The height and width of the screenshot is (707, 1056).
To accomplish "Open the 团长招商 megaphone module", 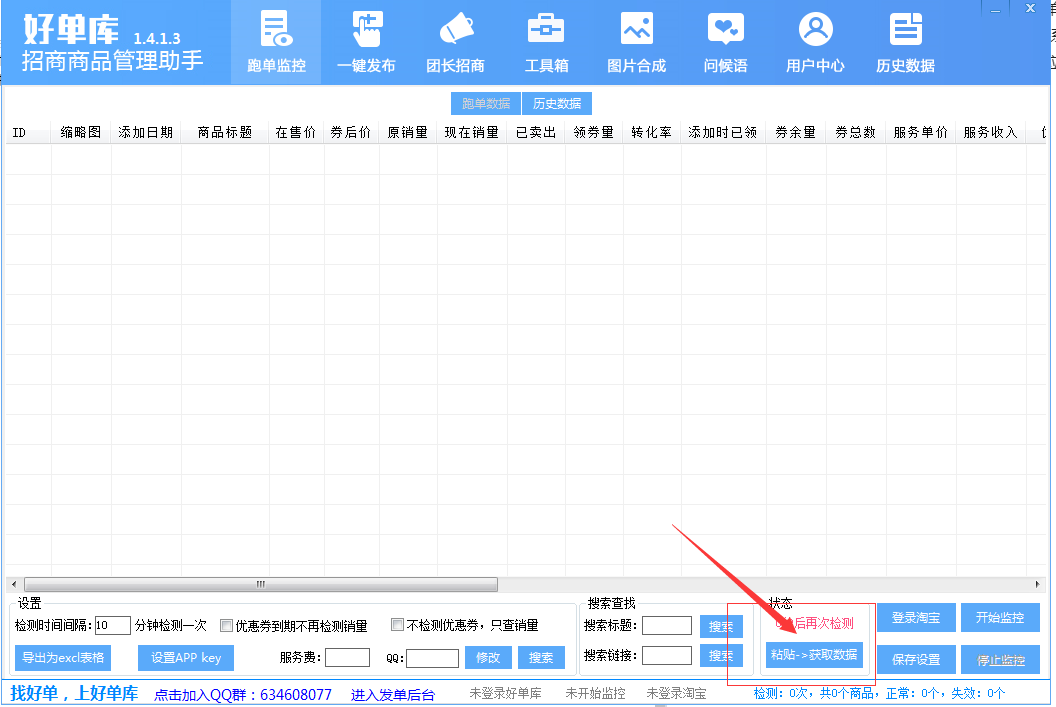I will click(x=456, y=42).
